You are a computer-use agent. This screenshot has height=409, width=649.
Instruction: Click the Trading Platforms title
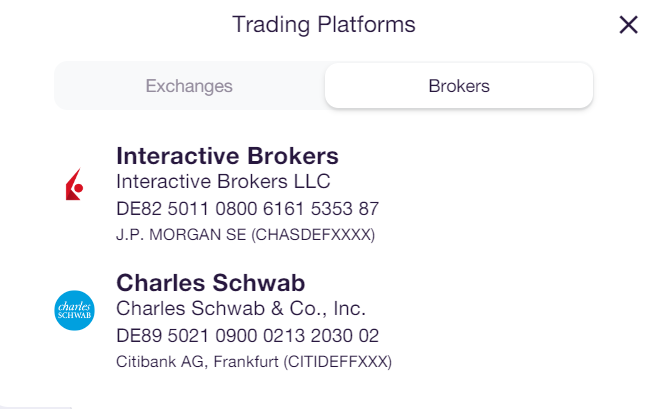click(x=324, y=24)
